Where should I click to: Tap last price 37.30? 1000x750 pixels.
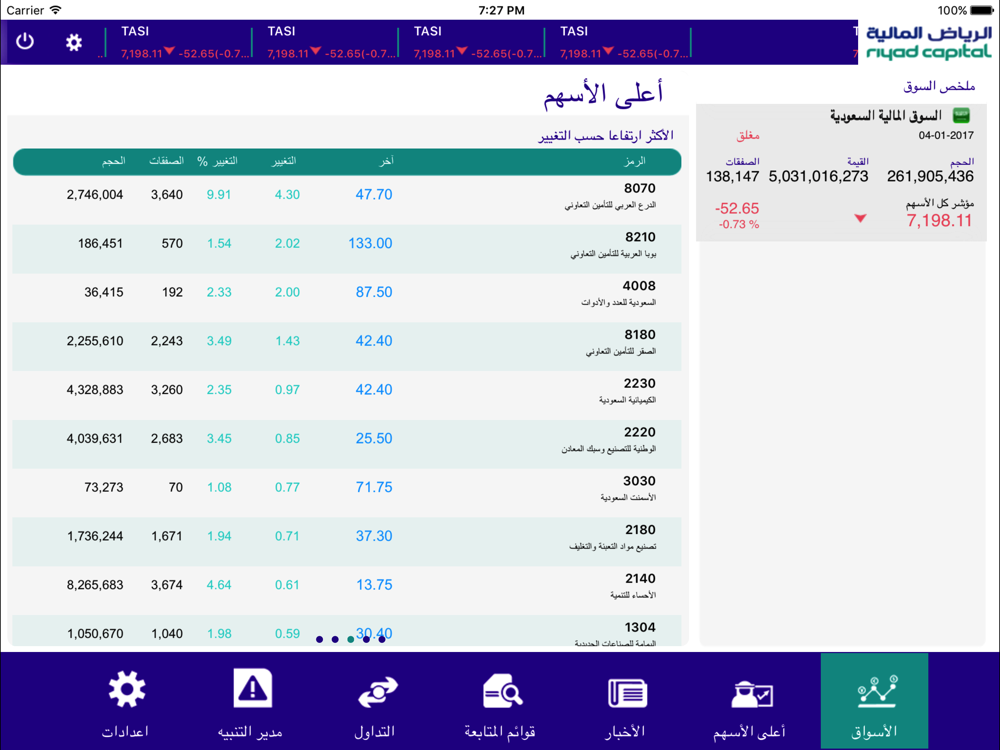point(374,536)
